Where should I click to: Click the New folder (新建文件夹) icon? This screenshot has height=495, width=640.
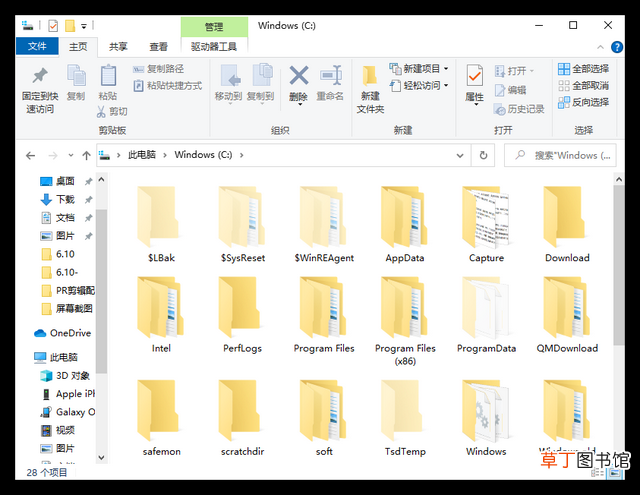coord(370,75)
